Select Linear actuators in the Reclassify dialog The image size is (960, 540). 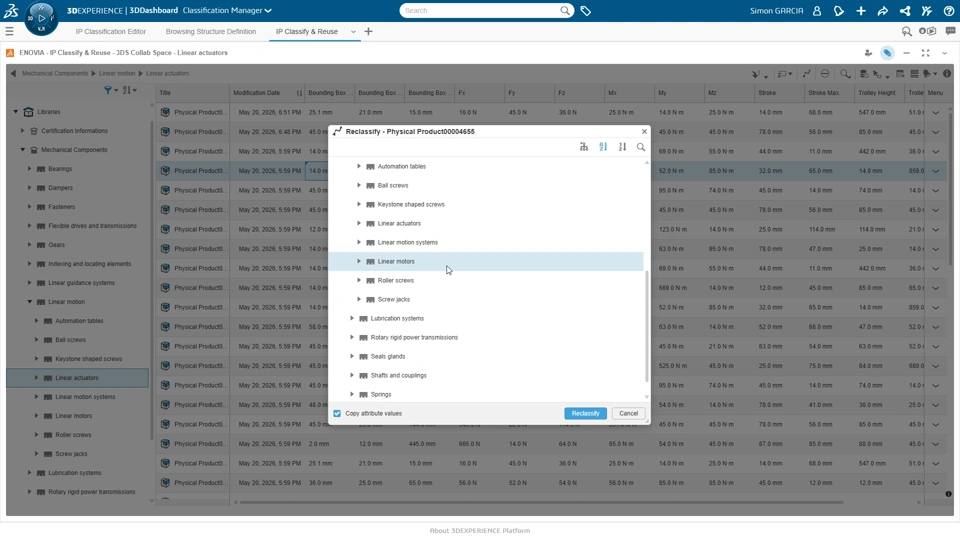coord(399,223)
